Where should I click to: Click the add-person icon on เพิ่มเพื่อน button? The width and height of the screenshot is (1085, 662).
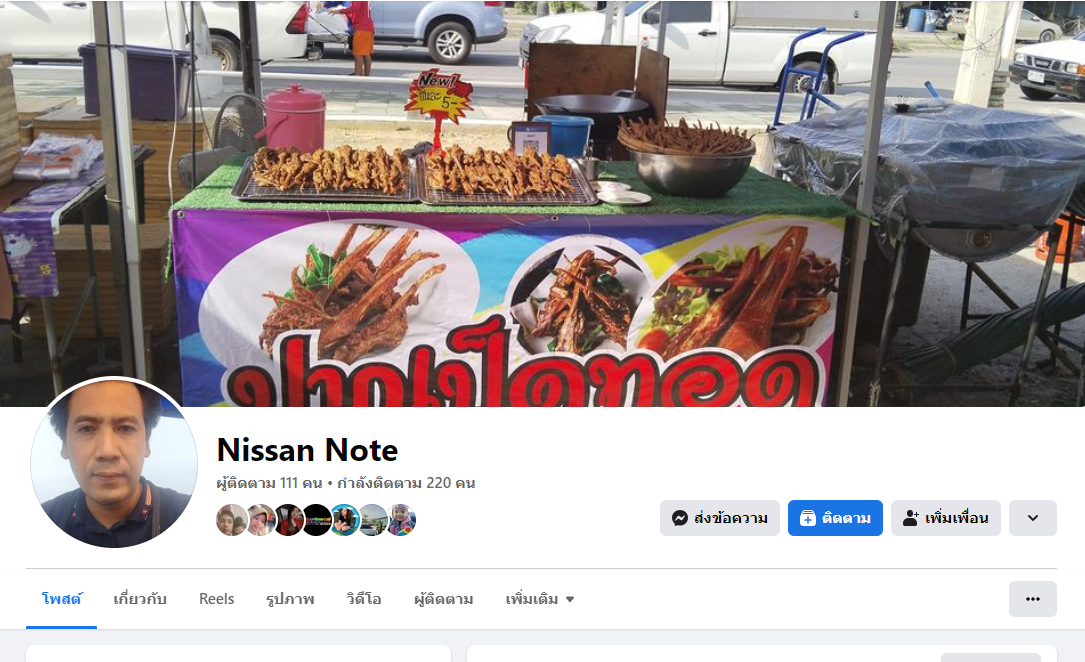(x=911, y=518)
